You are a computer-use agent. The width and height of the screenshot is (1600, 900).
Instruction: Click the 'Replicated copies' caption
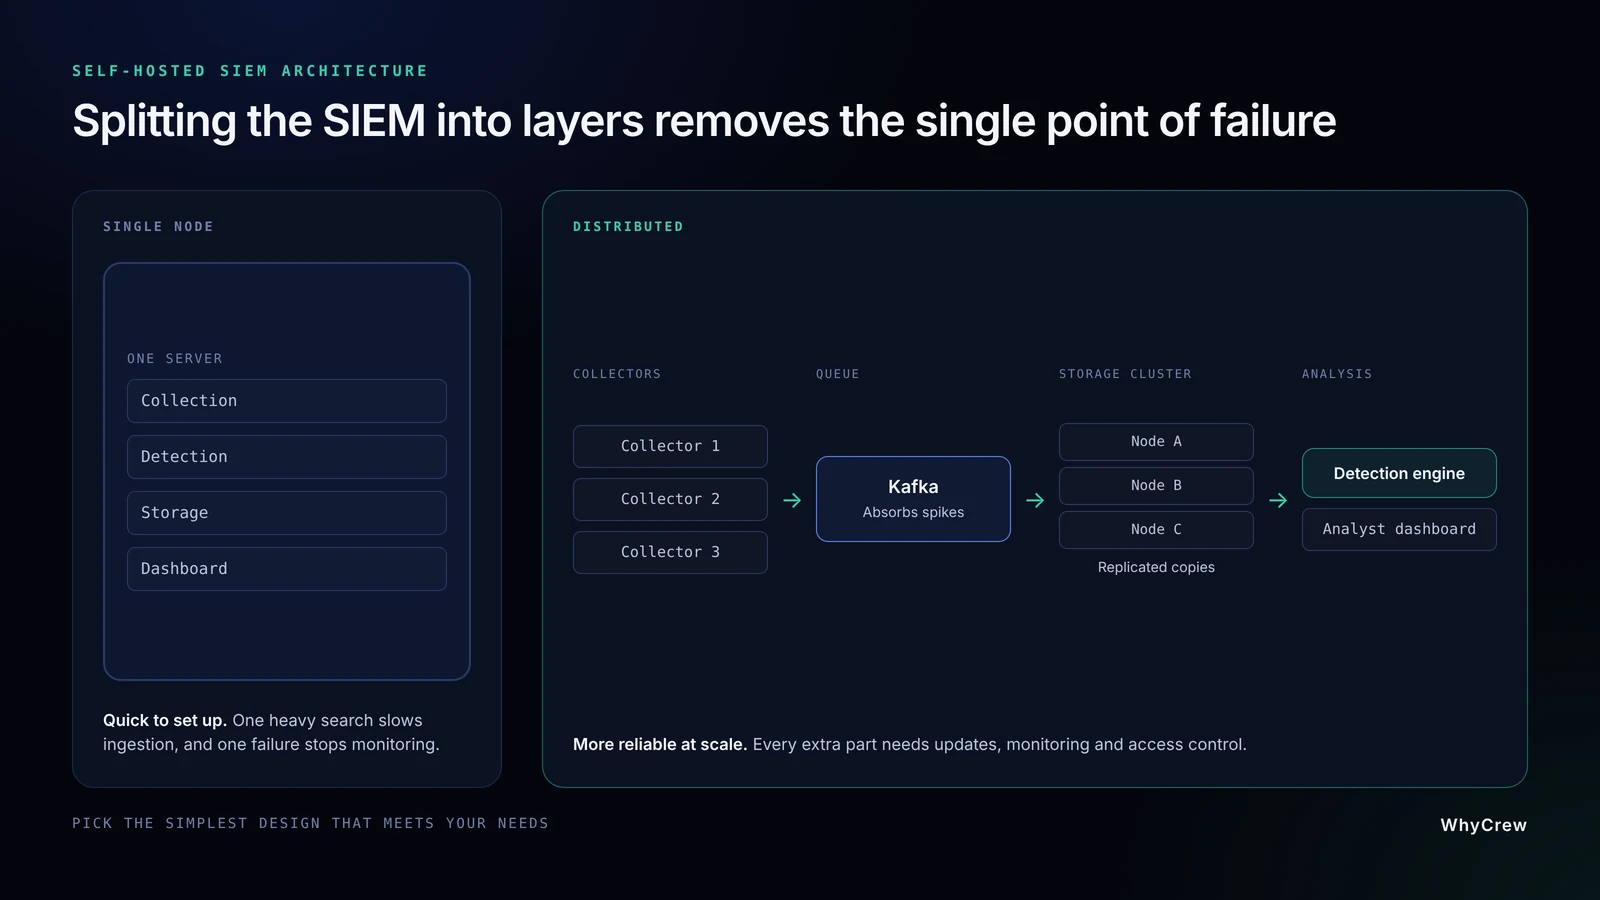point(1156,567)
